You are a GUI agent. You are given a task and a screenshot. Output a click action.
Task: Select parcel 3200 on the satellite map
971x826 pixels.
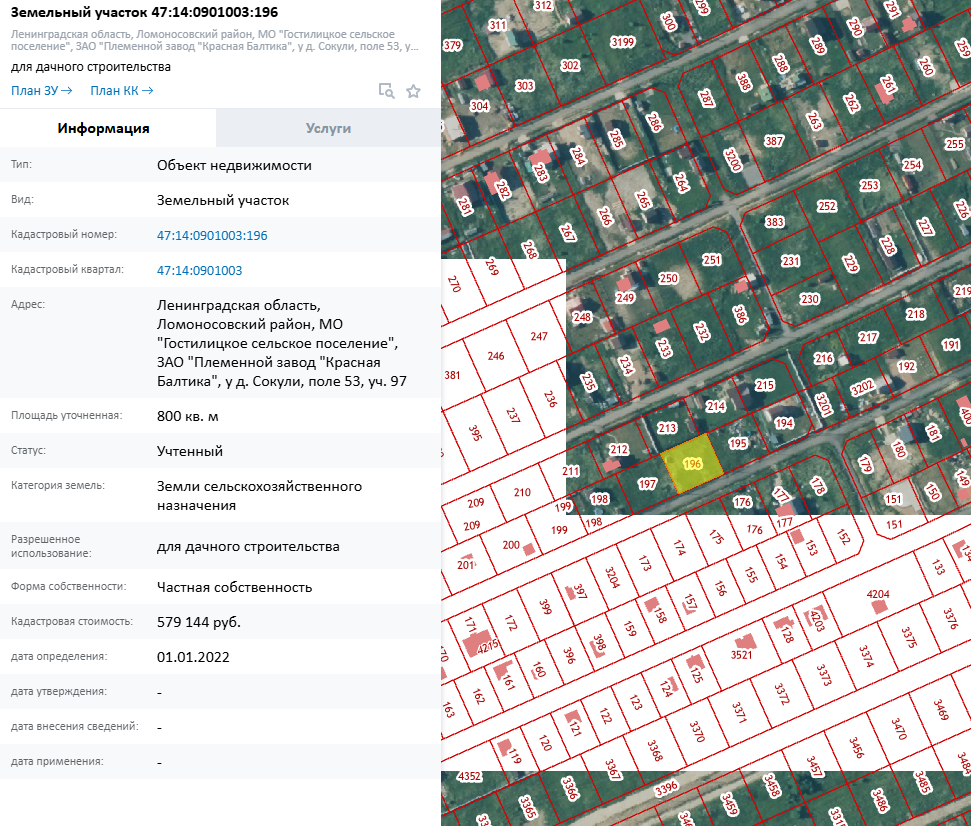tap(732, 160)
